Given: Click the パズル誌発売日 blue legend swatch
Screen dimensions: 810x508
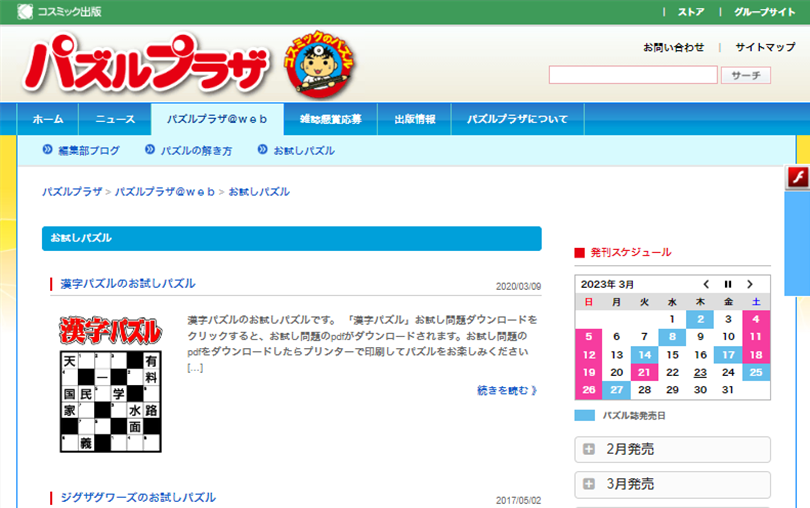Looking at the screenshot, I should coord(585,415).
